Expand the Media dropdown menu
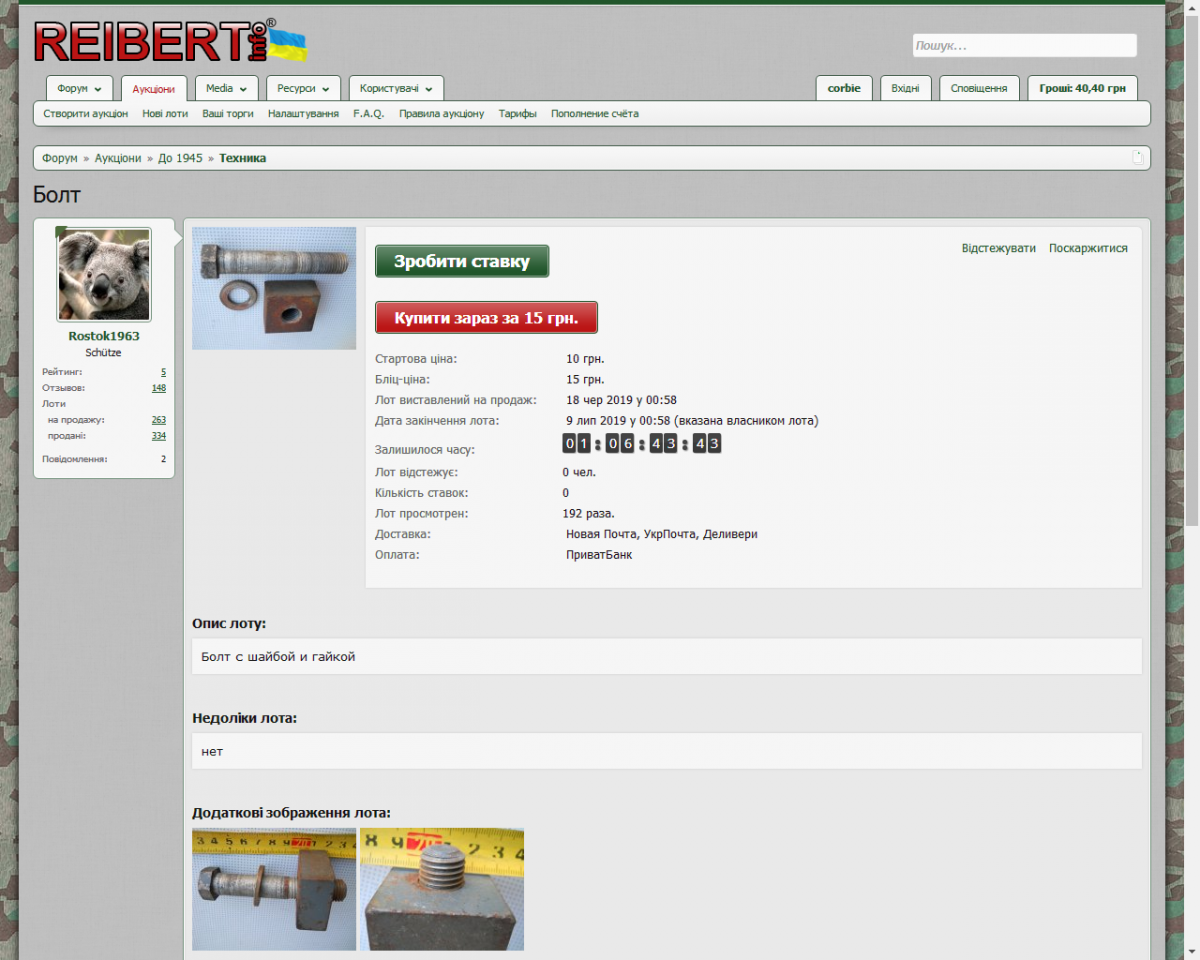The height and width of the screenshot is (960, 1200). (226, 89)
